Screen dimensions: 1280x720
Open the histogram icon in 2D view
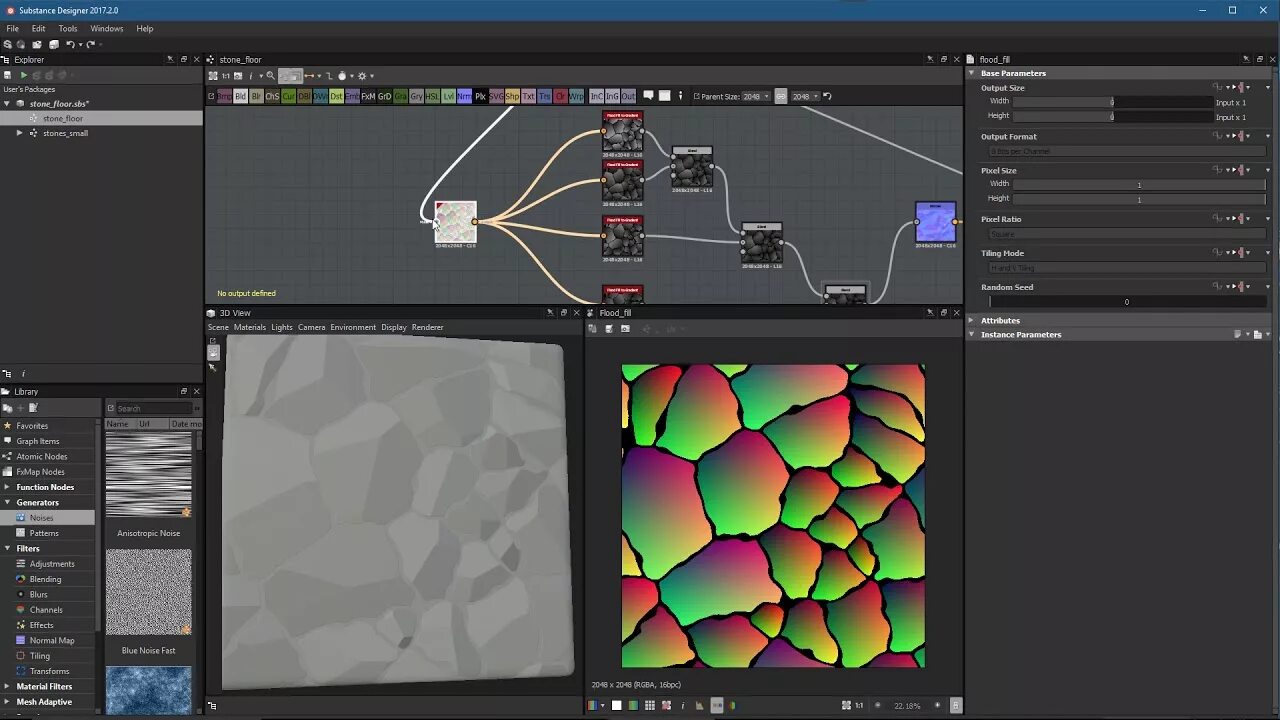click(x=699, y=705)
